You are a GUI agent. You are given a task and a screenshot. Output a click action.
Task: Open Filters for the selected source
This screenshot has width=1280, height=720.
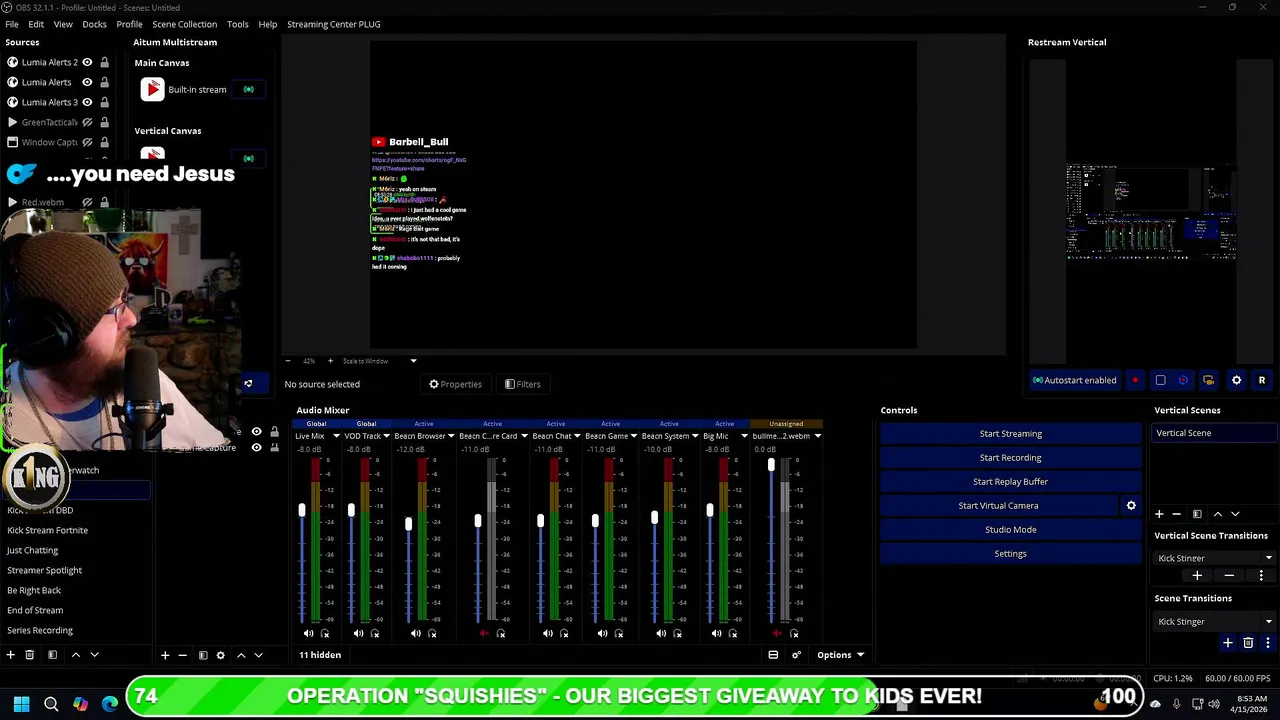point(522,384)
